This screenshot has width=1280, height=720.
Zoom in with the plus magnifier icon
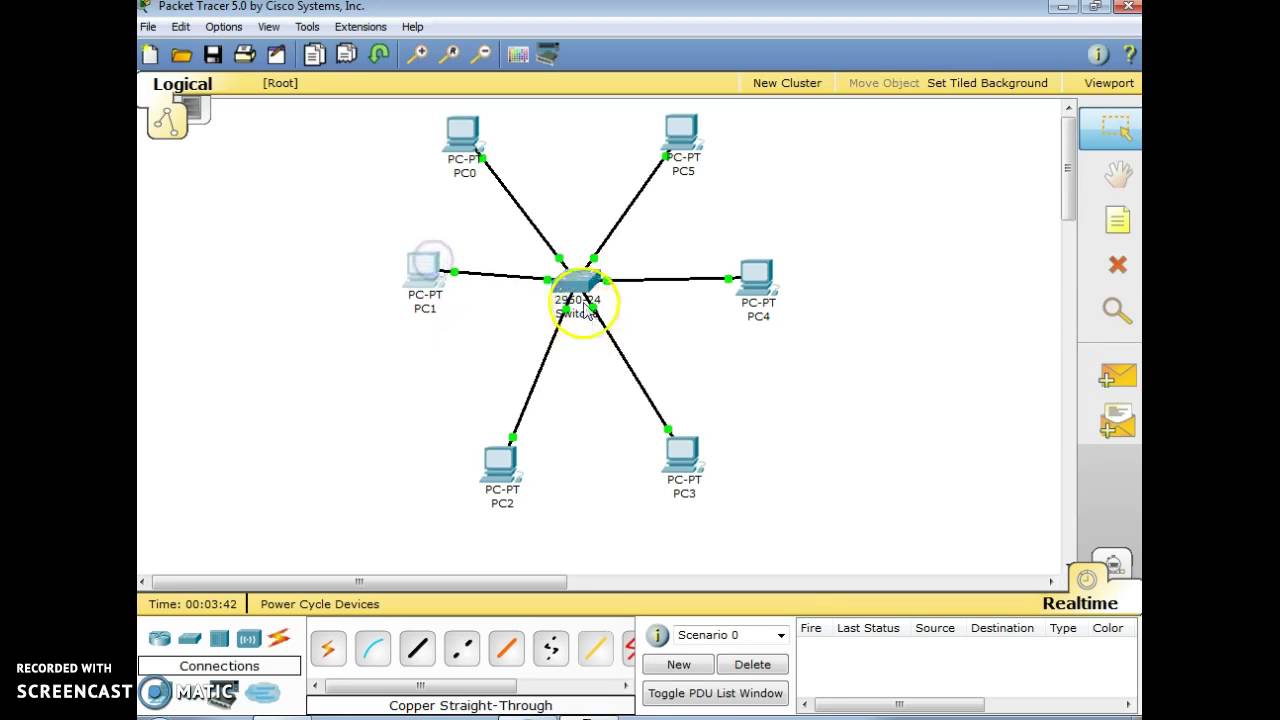point(417,55)
